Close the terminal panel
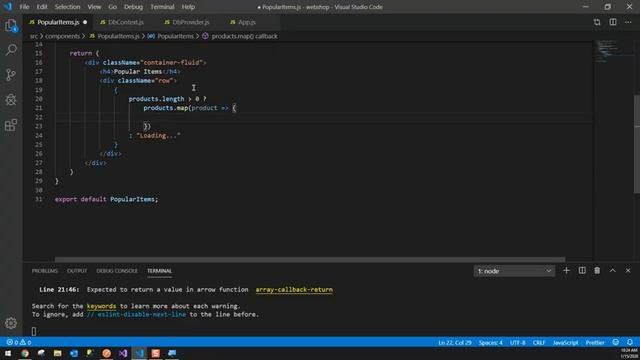Image resolution: width=640 pixels, height=360 pixels. point(628,271)
